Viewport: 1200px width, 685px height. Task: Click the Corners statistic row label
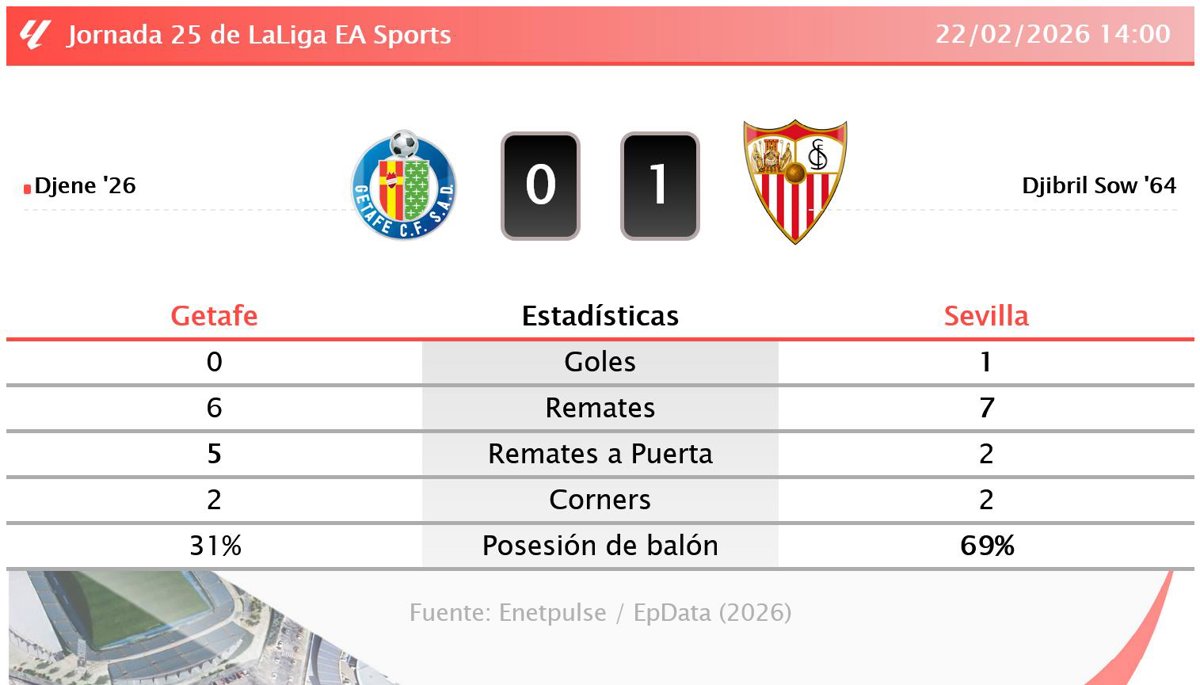600,500
